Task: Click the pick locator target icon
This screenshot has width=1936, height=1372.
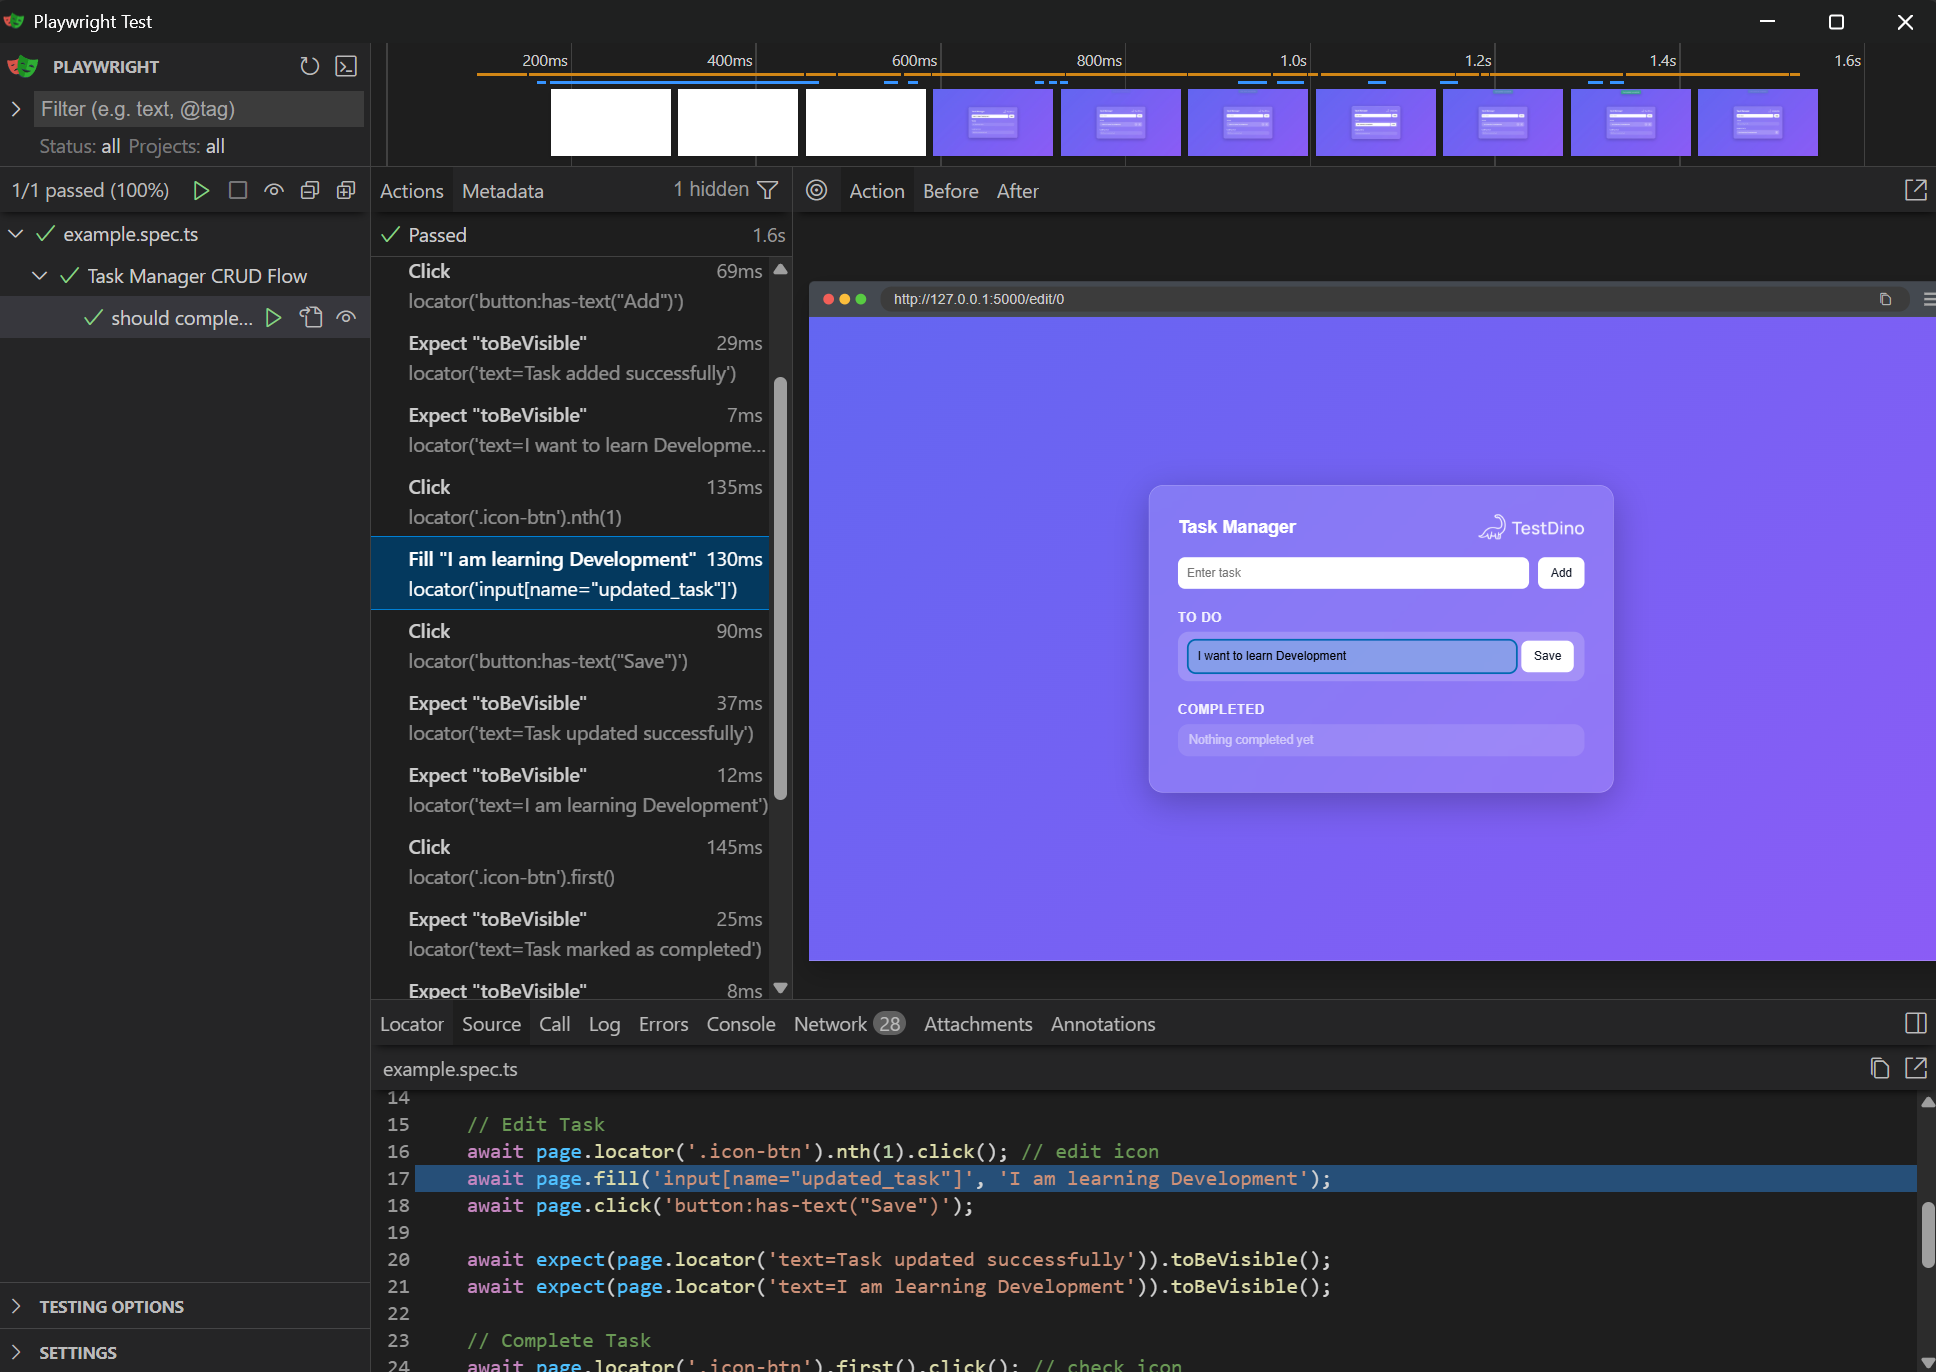Action: pos(817,190)
